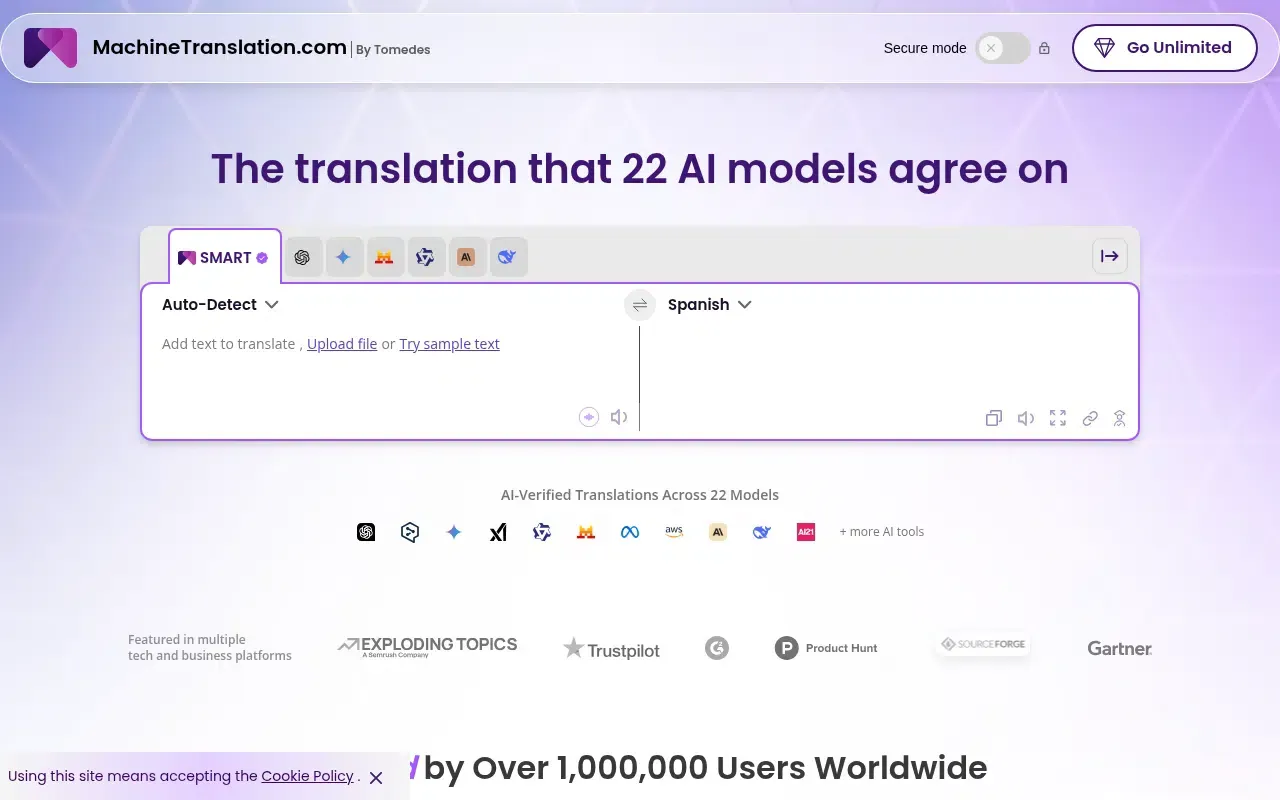This screenshot has height=800, width=1280.
Task: Click the + more AI tools text
Action: coord(881,532)
